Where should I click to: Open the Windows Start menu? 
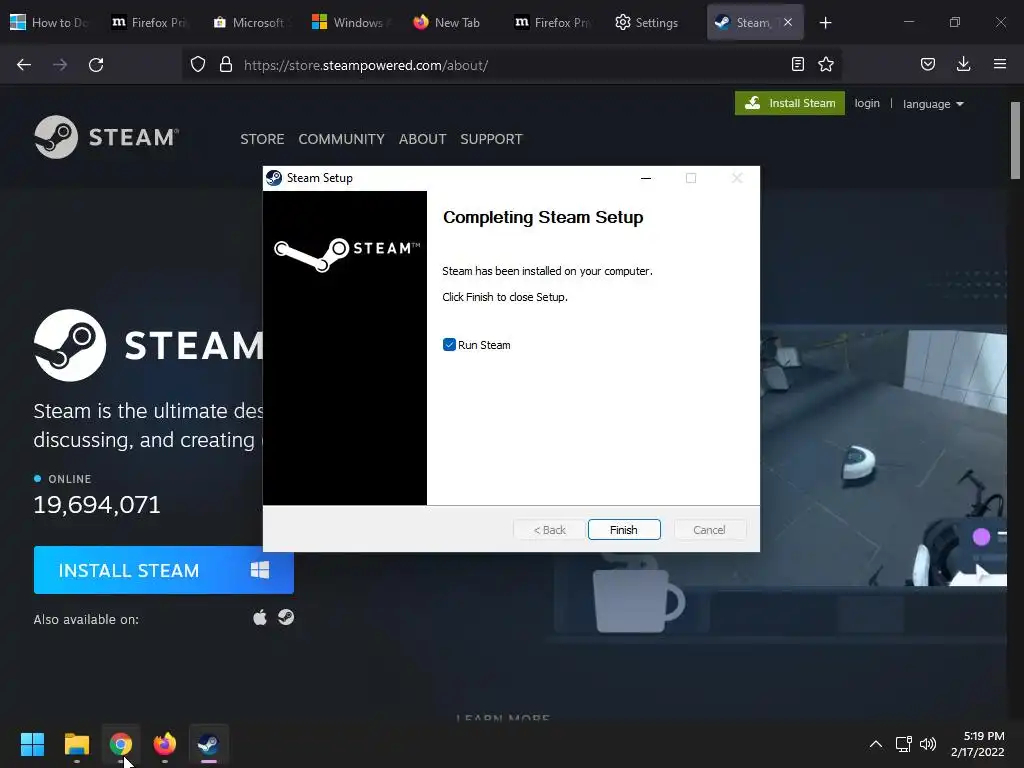tap(33, 744)
